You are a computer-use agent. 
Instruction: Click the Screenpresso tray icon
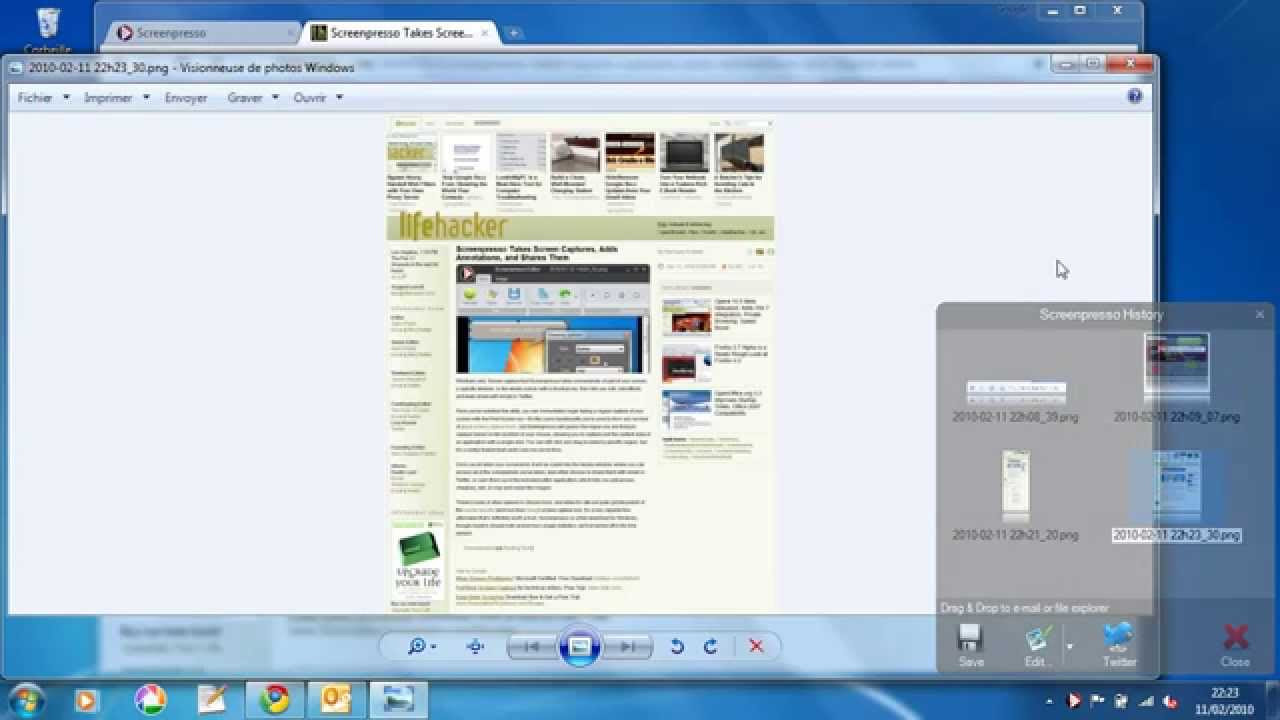[x=1074, y=701]
